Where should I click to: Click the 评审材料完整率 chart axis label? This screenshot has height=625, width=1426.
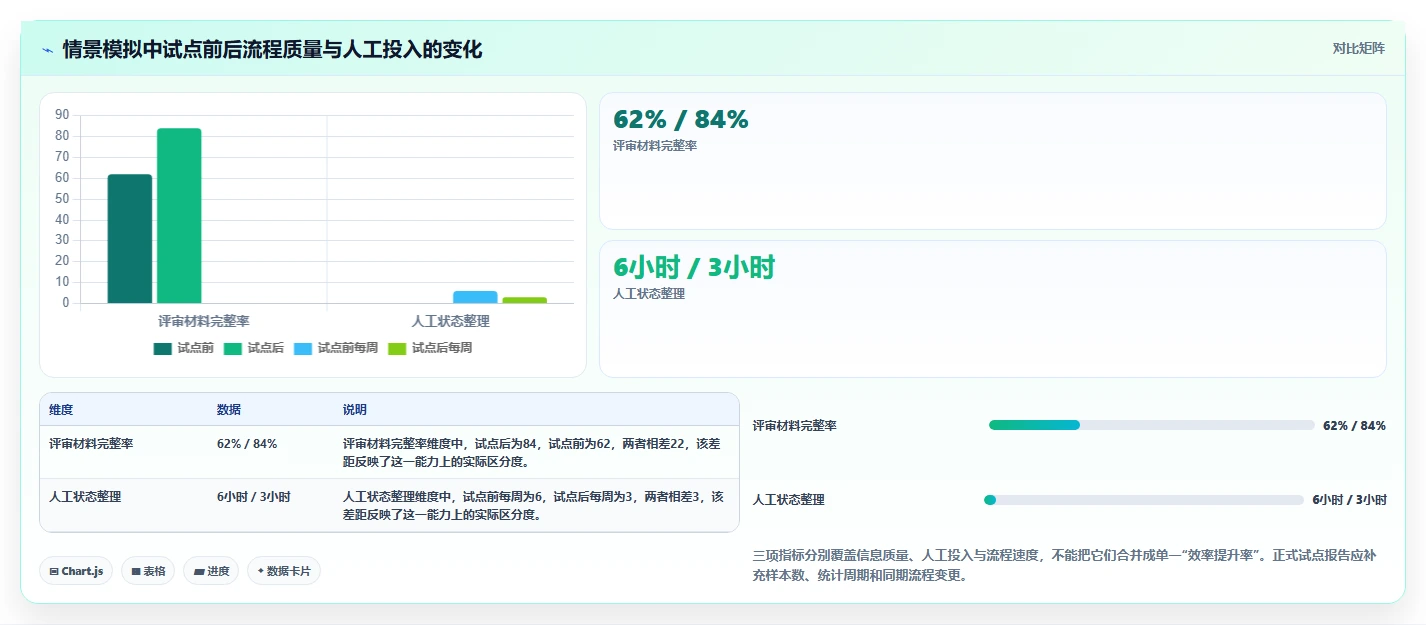pos(204,321)
